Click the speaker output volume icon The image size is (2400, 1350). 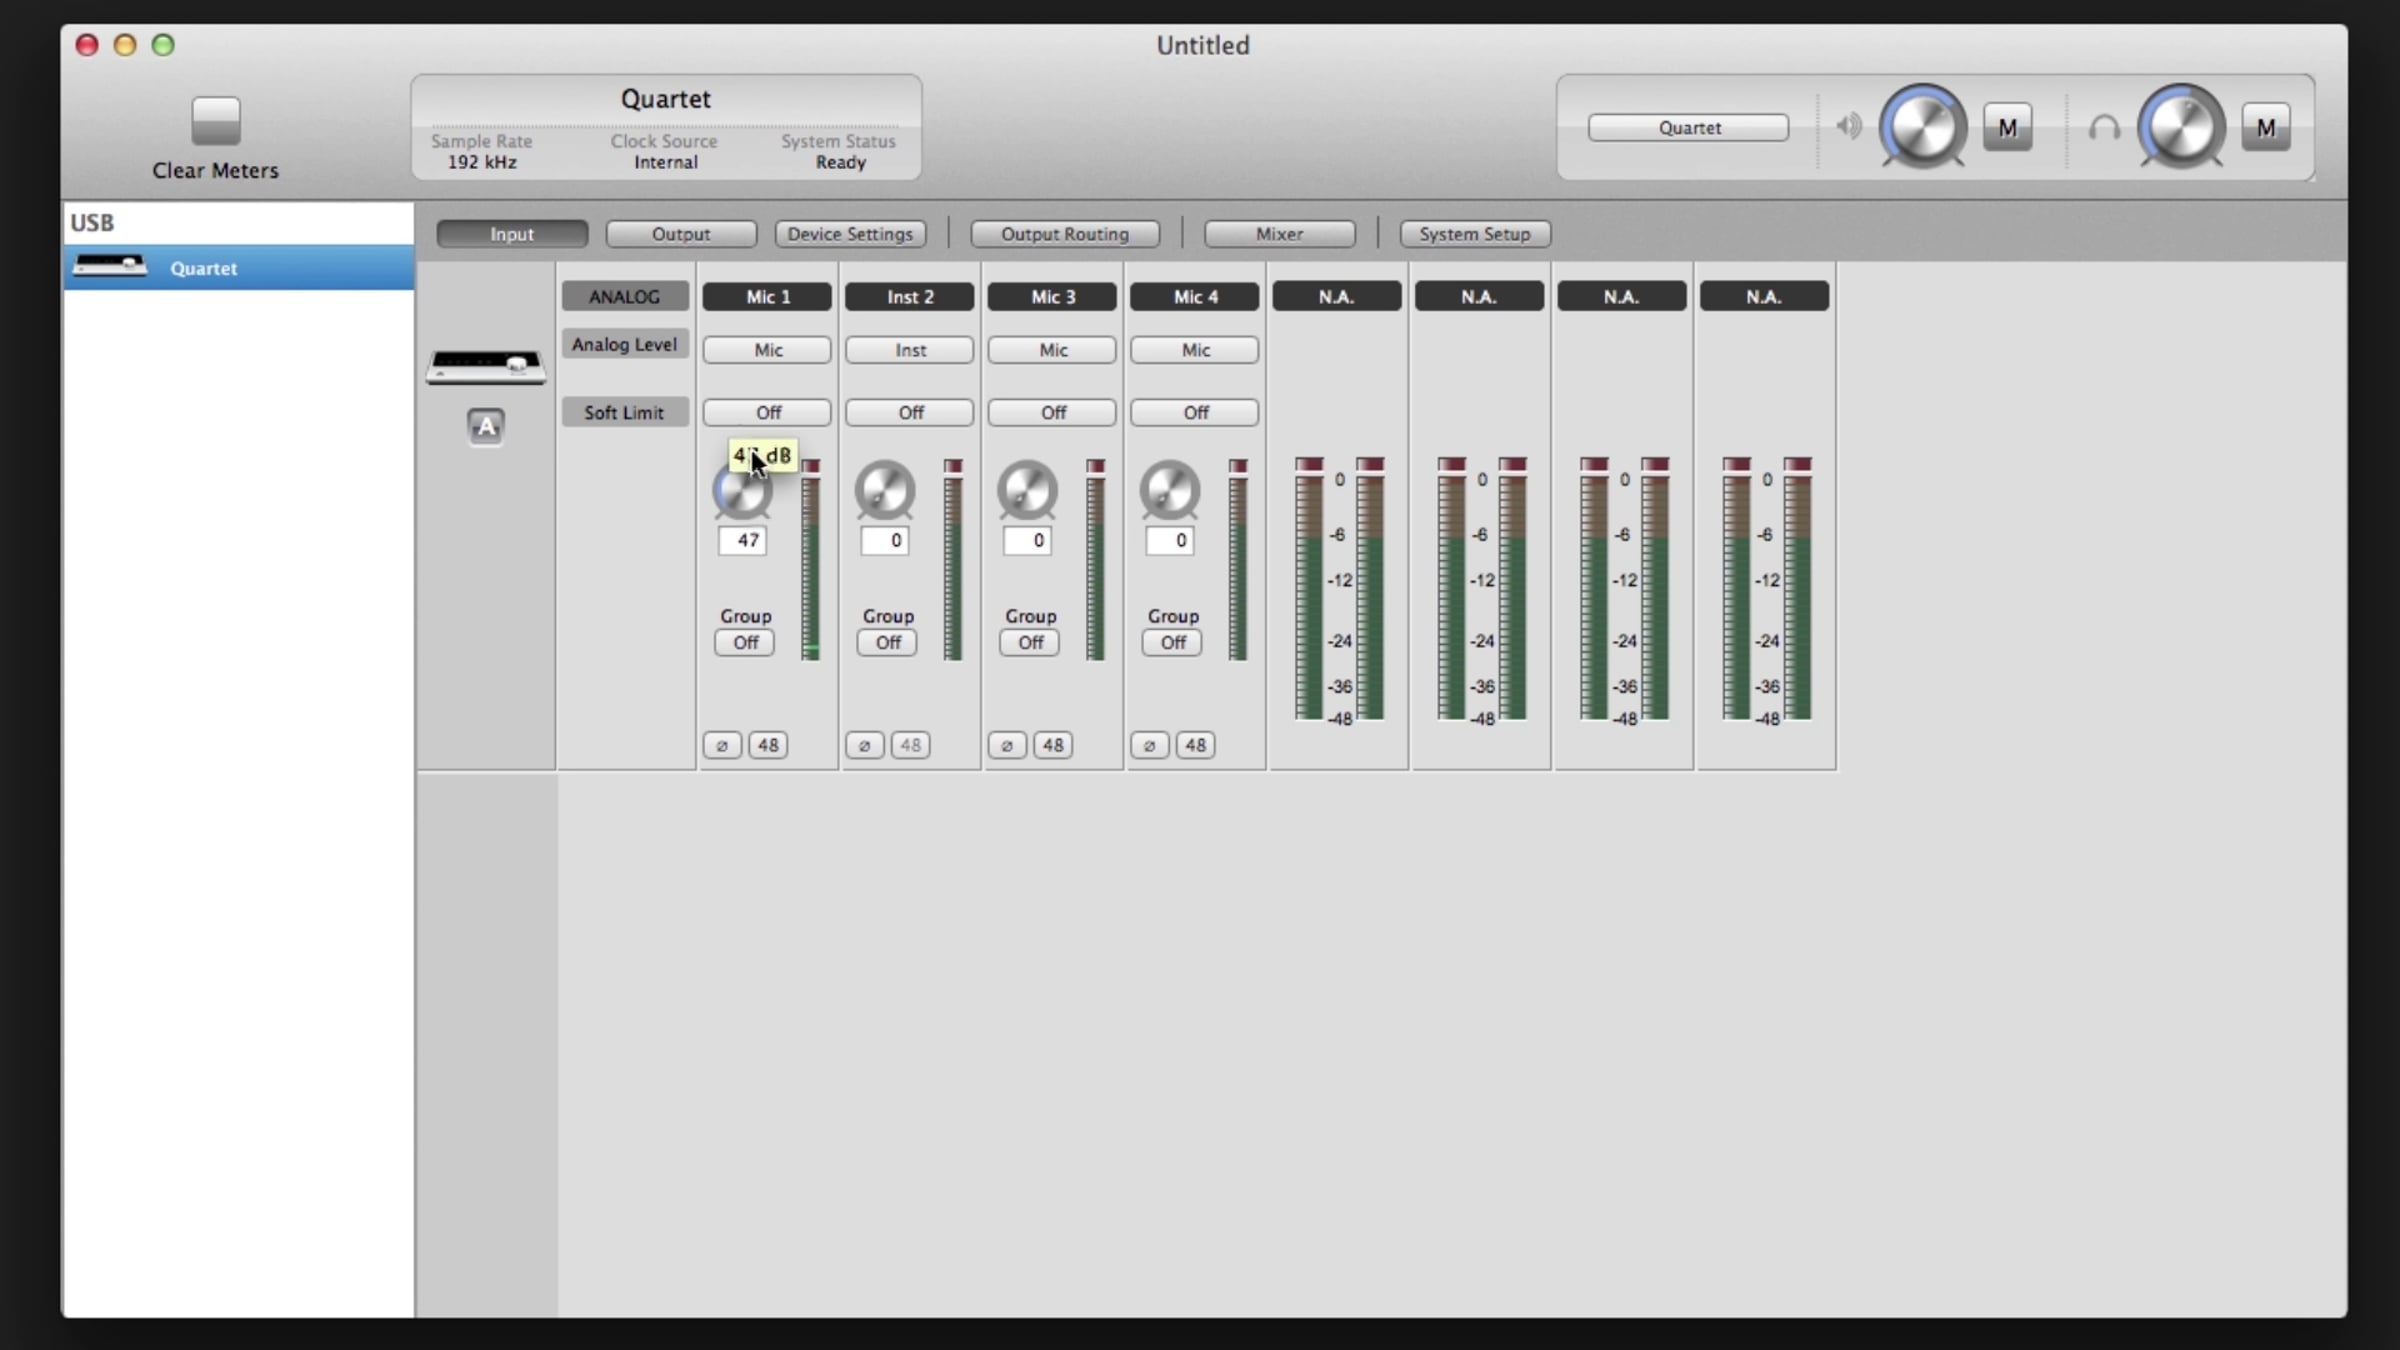[x=1849, y=126]
